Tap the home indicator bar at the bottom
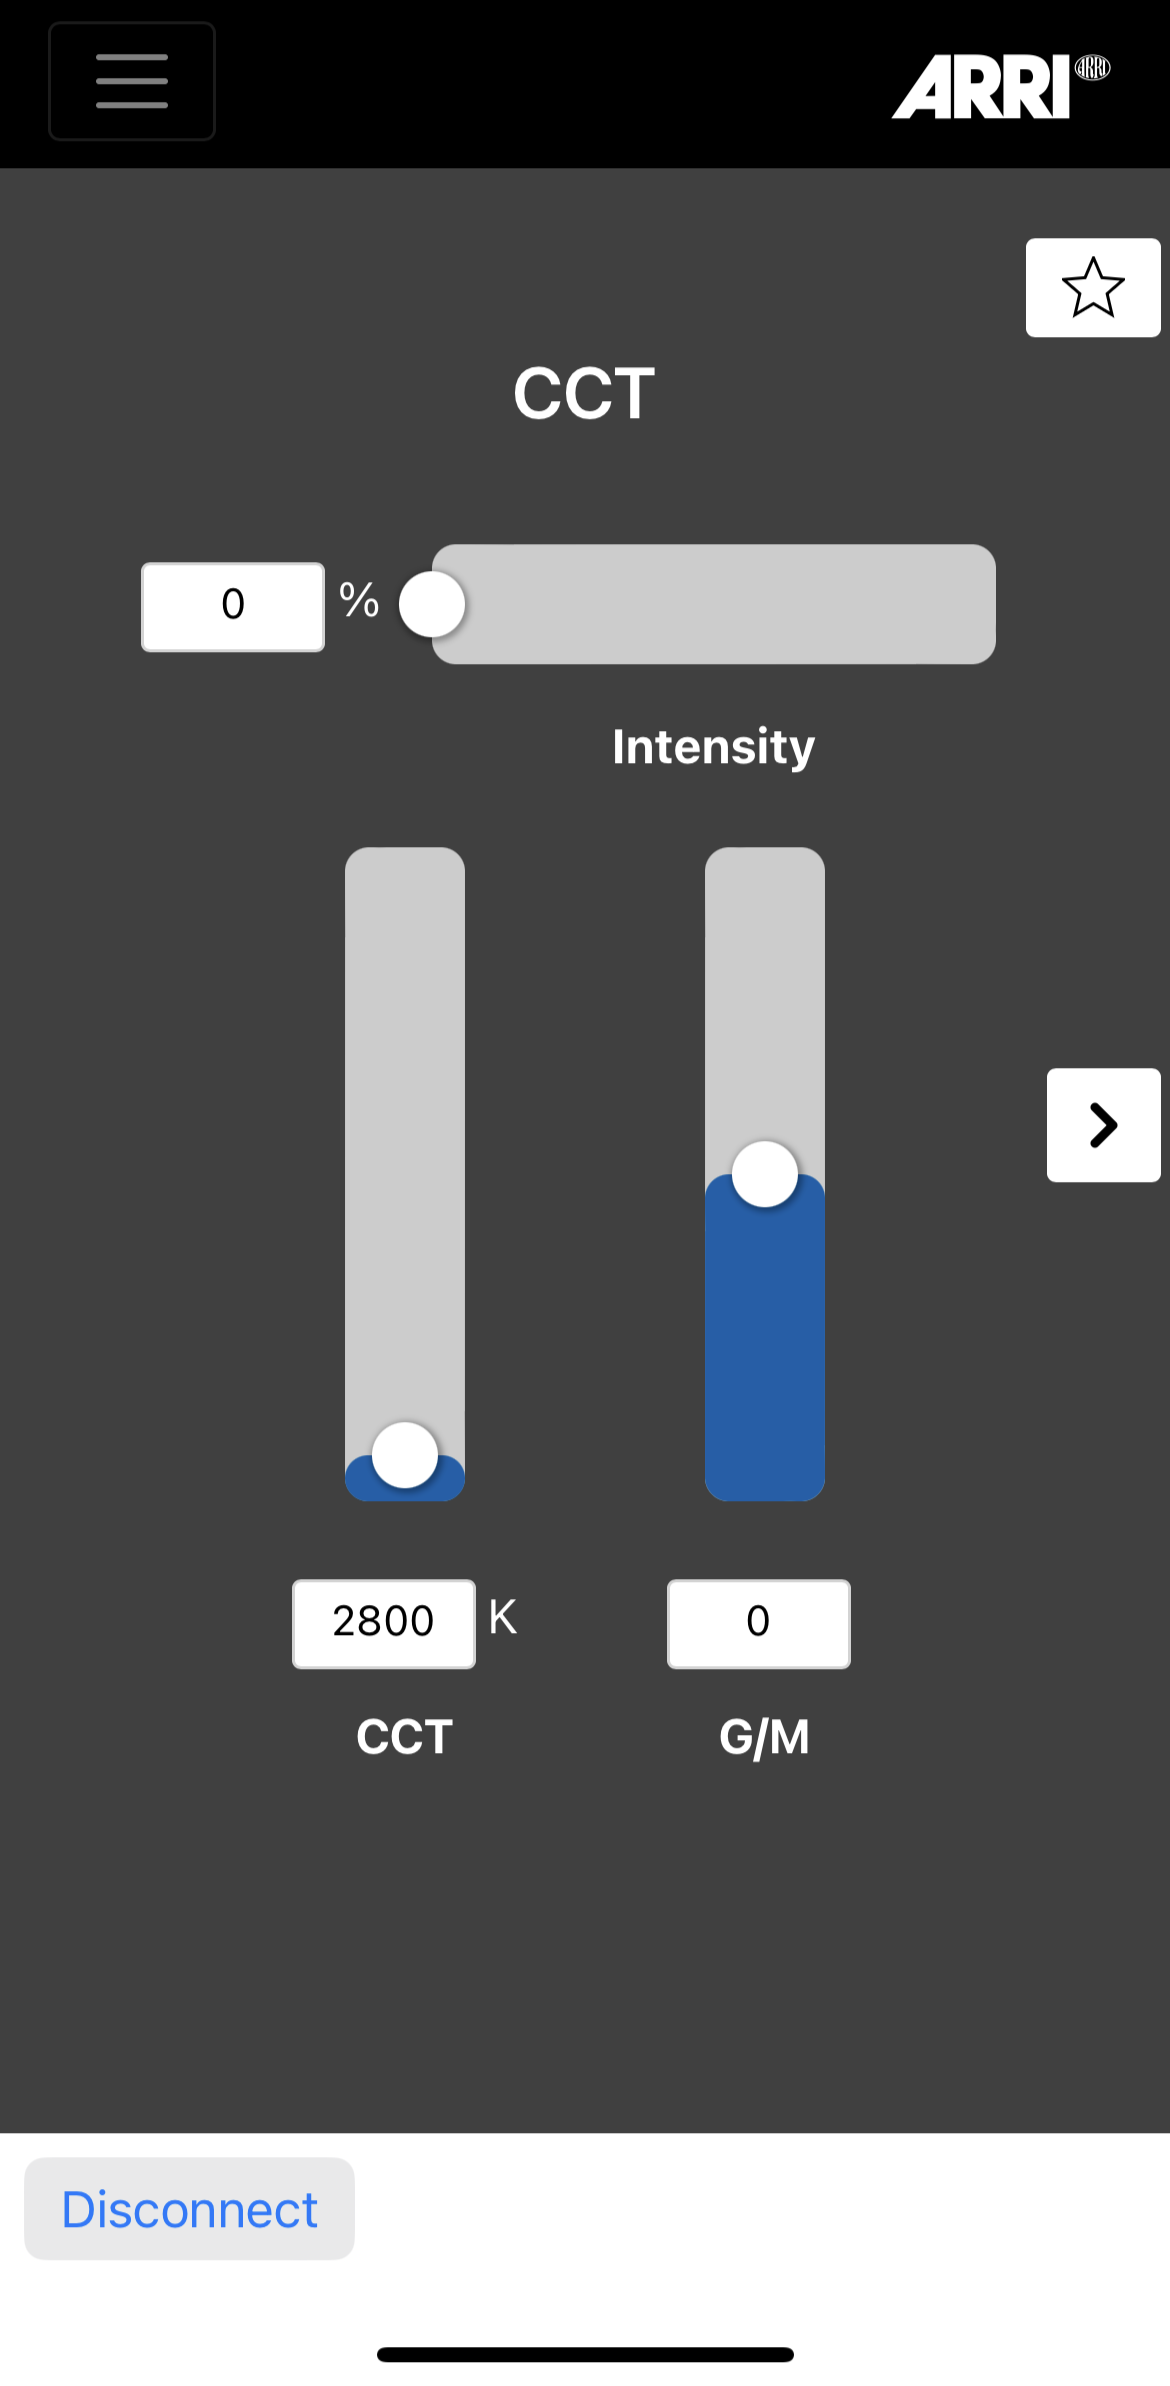The width and height of the screenshot is (1170, 2386). coord(585,2354)
